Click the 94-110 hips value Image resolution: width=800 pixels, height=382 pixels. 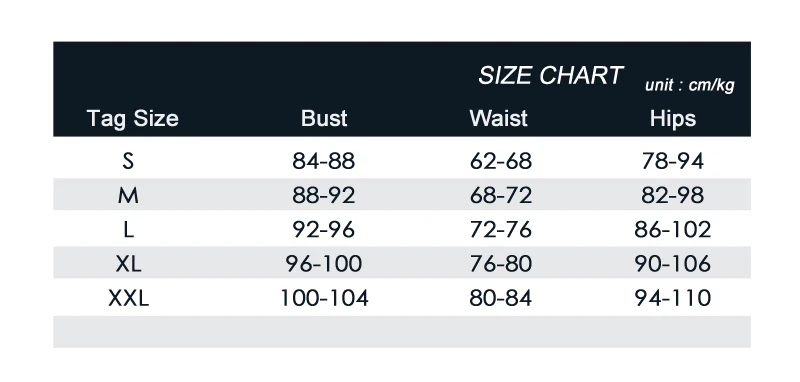coord(672,298)
